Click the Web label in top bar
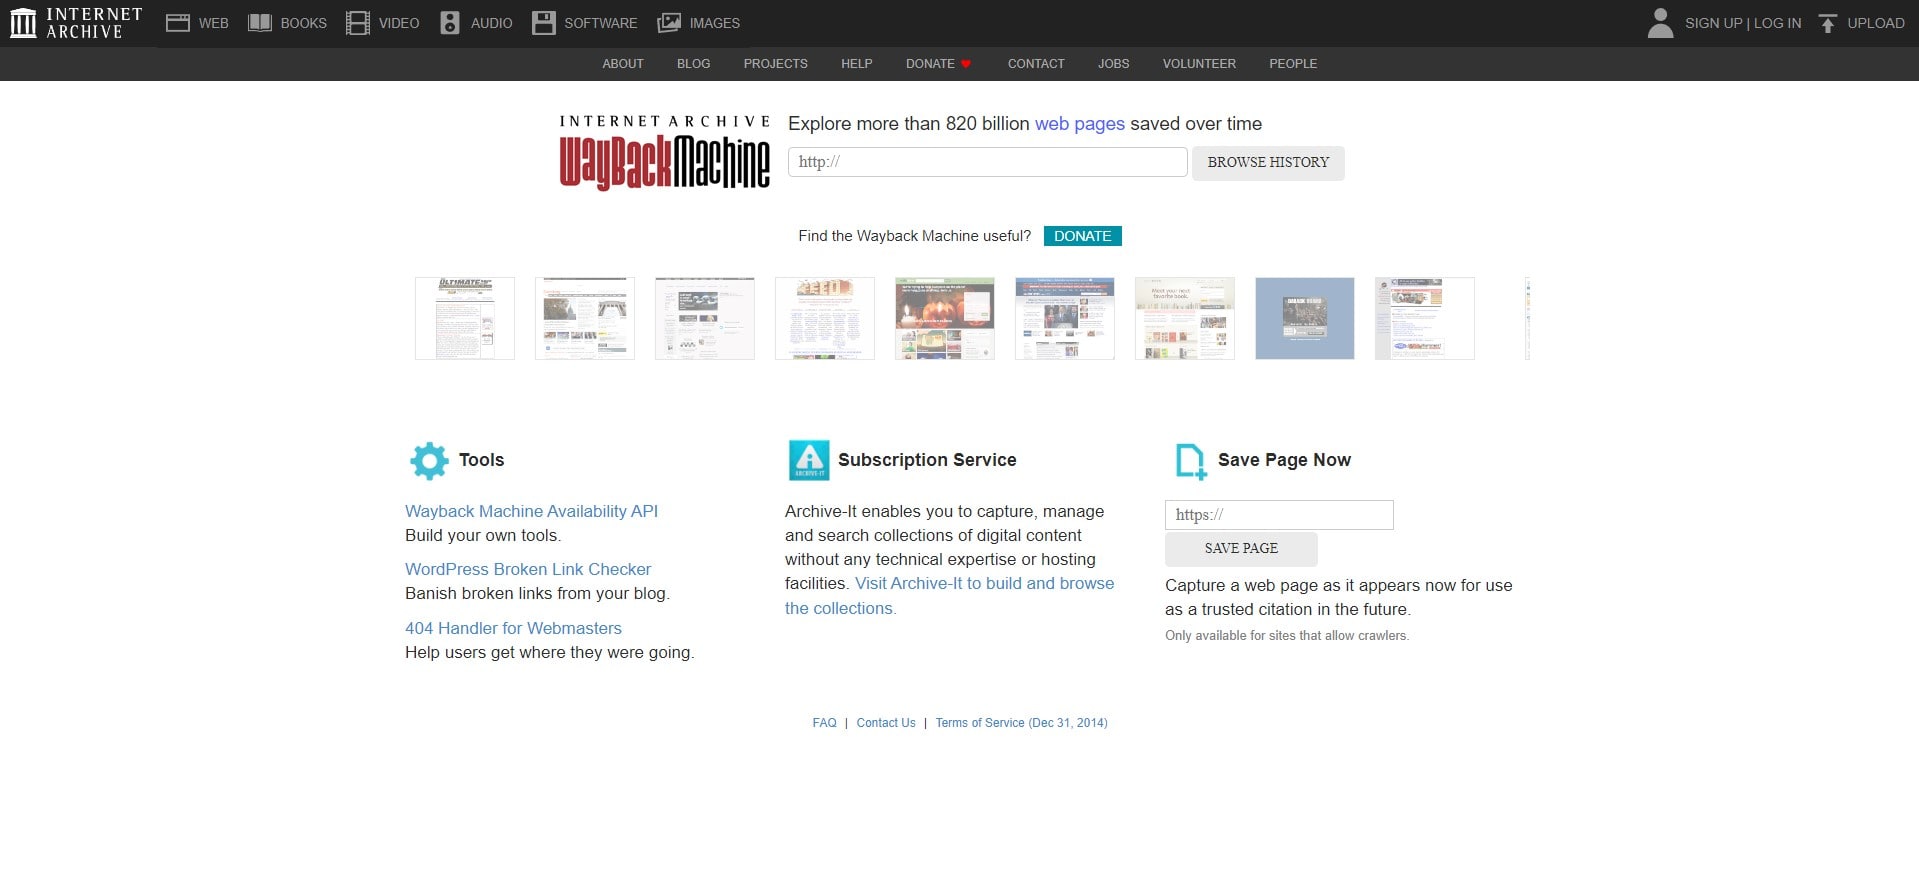Viewport: 1919px width, 896px height. coord(213,23)
